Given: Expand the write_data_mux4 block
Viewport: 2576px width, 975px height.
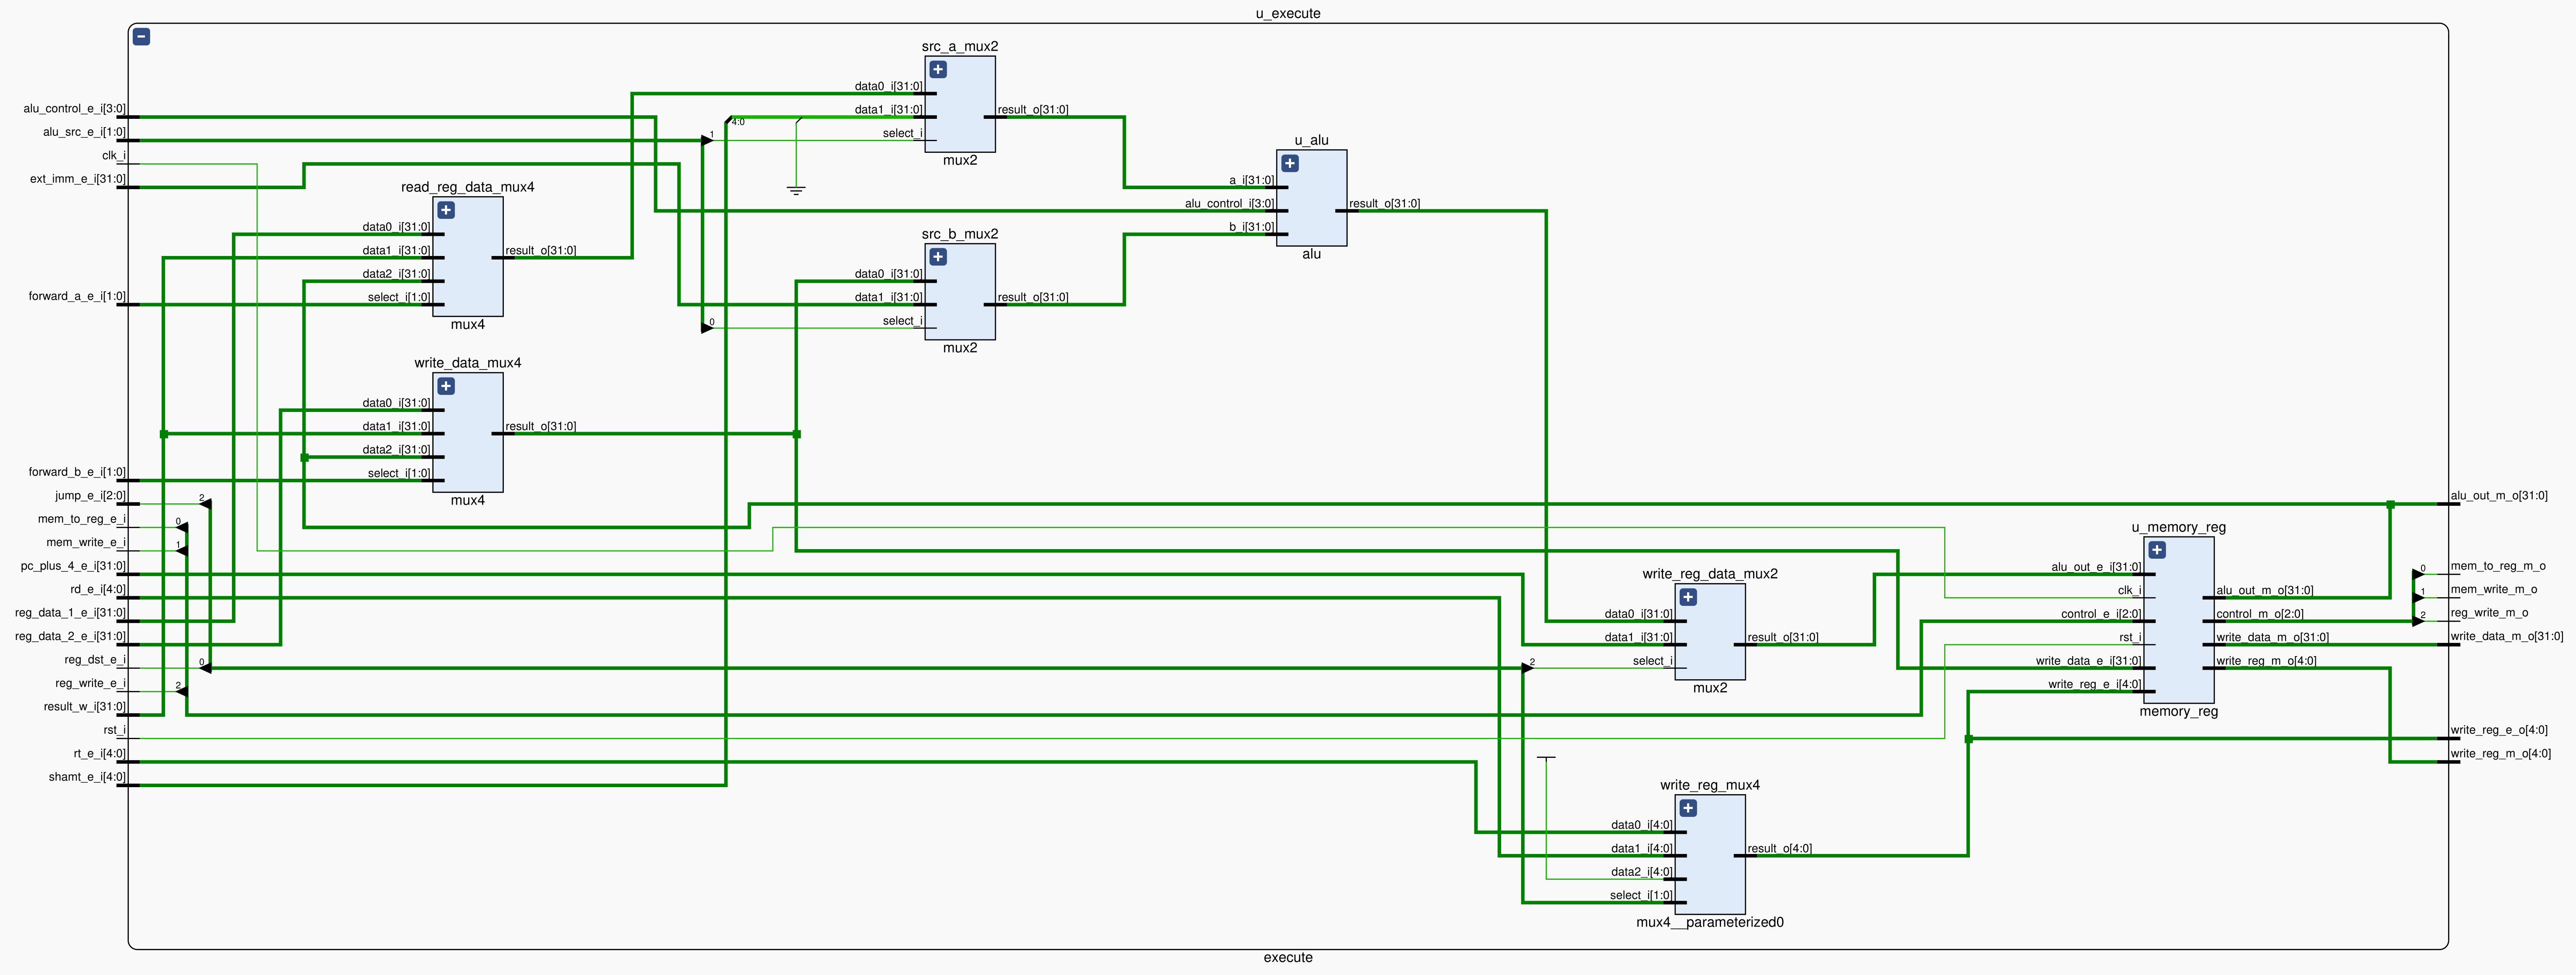Looking at the screenshot, I should coord(446,386).
